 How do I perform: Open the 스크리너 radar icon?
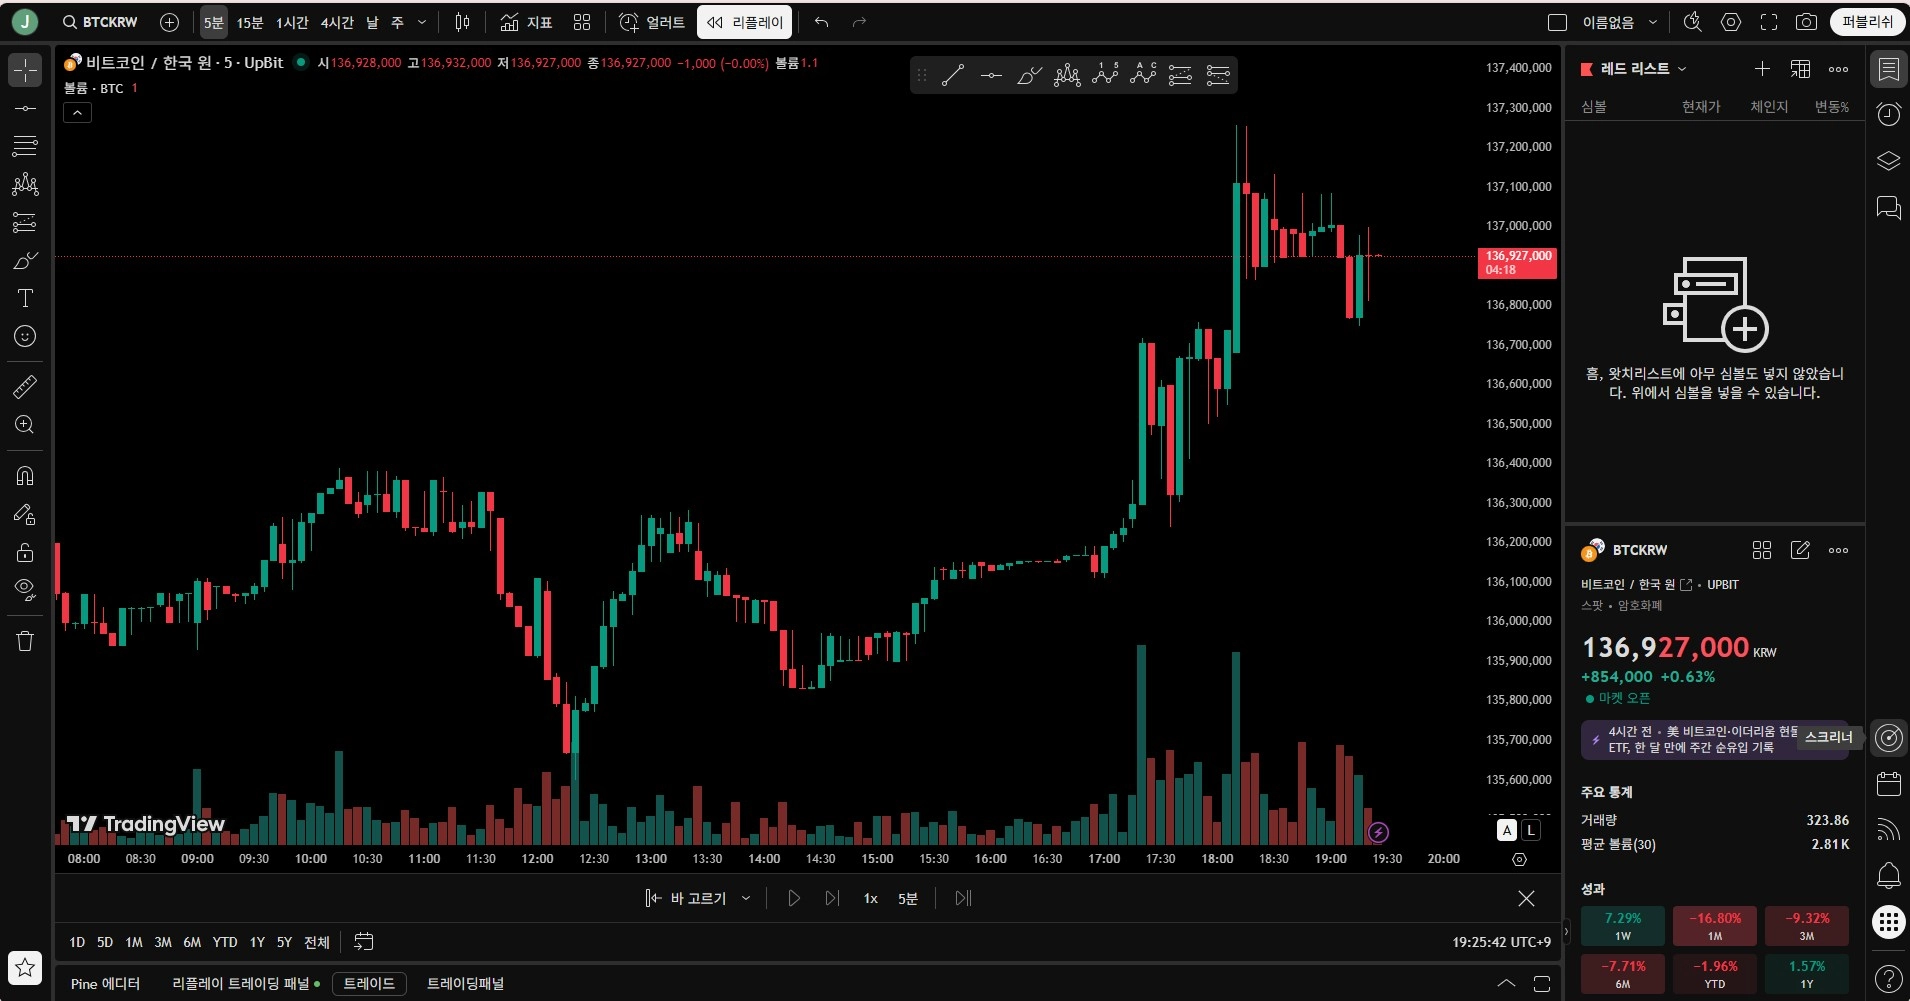[x=1888, y=738]
